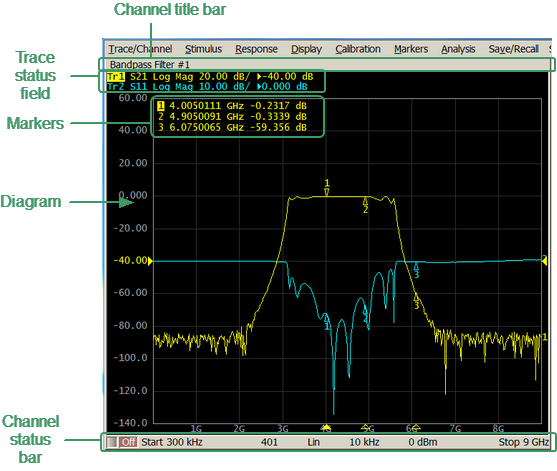Click the Start 300 kHz field
This screenshot has height=471, width=557.
pos(172,442)
